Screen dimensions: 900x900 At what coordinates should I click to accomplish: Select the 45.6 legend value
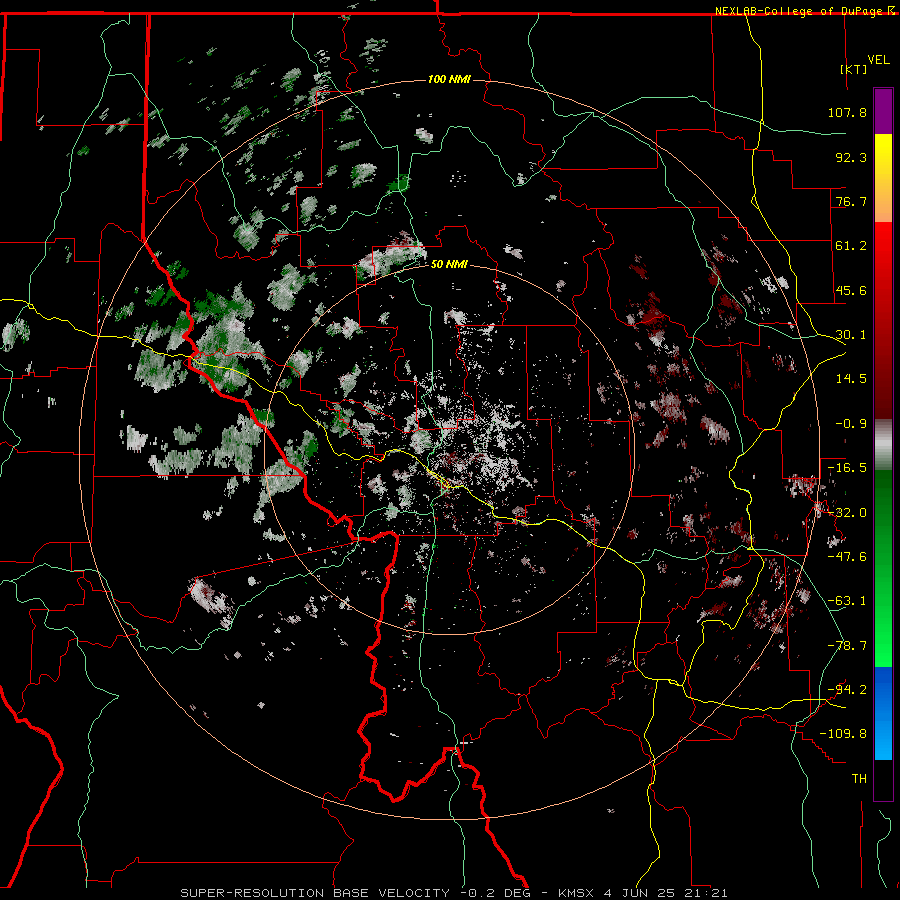coord(851,290)
